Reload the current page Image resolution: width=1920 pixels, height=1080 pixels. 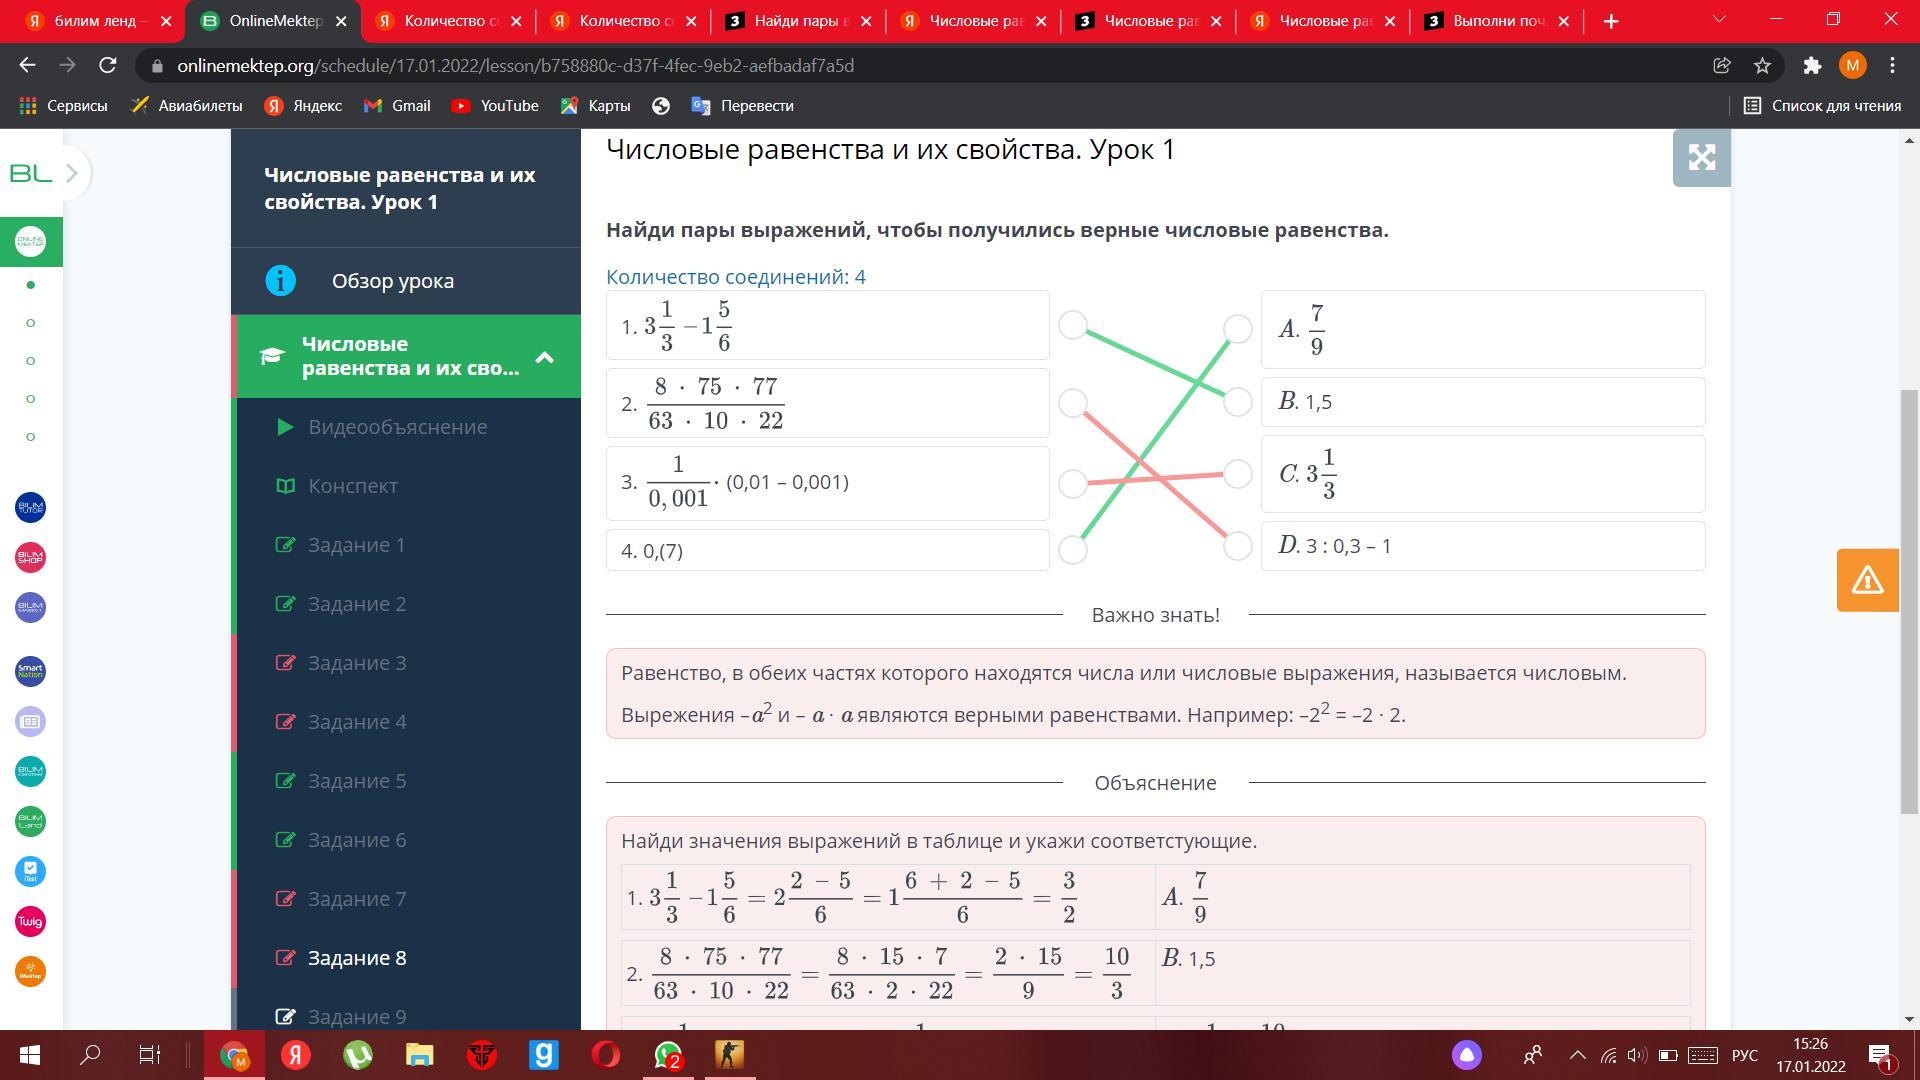click(x=107, y=65)
